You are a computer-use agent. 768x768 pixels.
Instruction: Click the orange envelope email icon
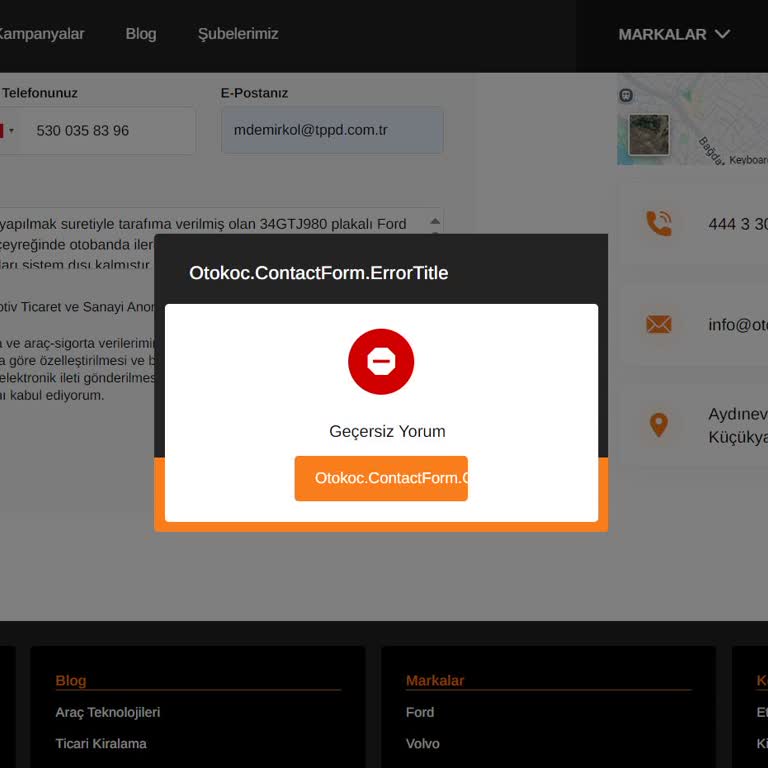[x=659, y=324]
